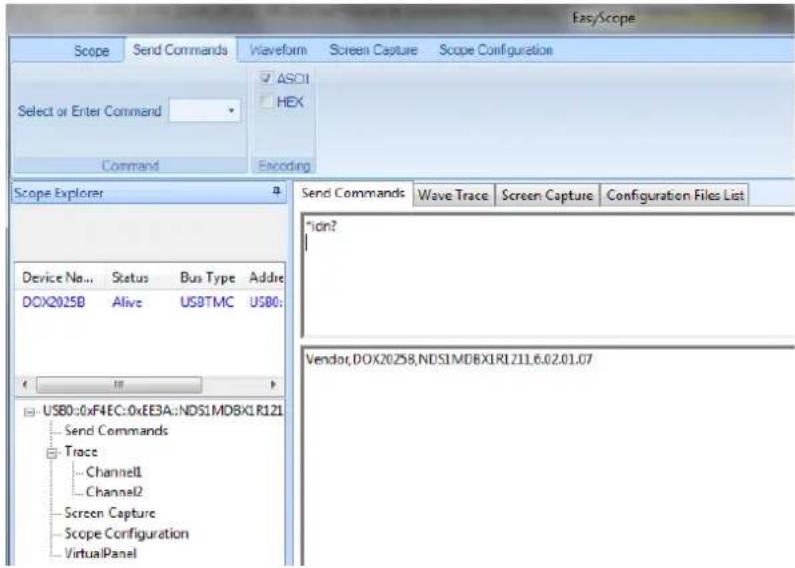Open the Scope Configuration ribbon tab

[495, 50]
